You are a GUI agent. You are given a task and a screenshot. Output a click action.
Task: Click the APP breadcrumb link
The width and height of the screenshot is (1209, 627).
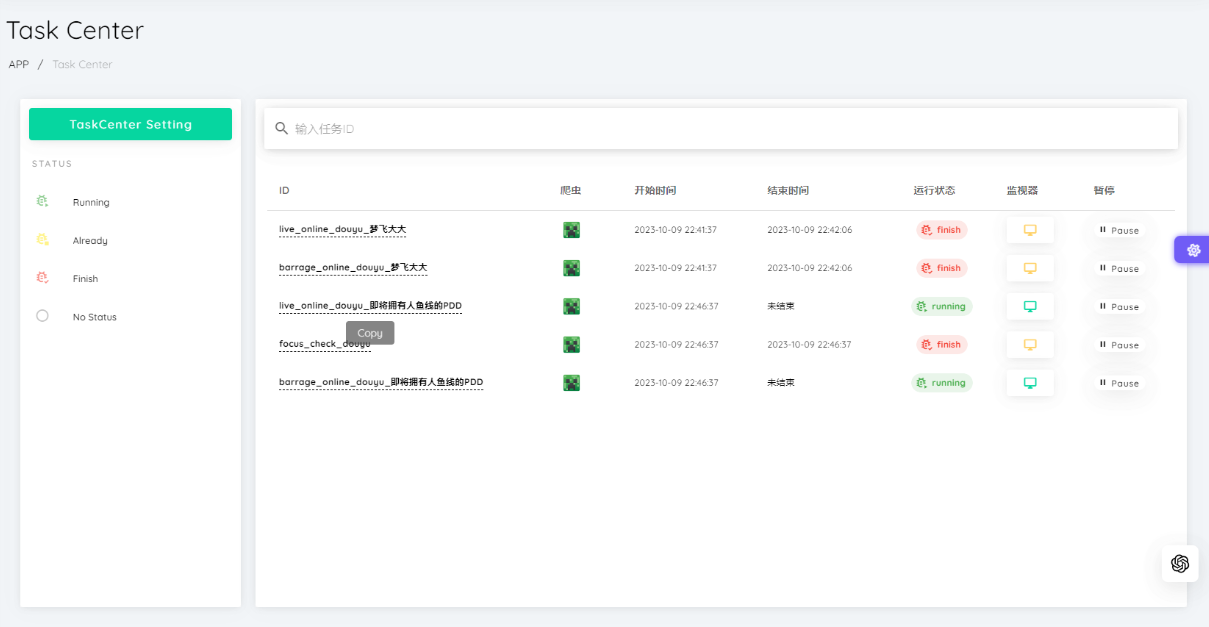(19, 64)
